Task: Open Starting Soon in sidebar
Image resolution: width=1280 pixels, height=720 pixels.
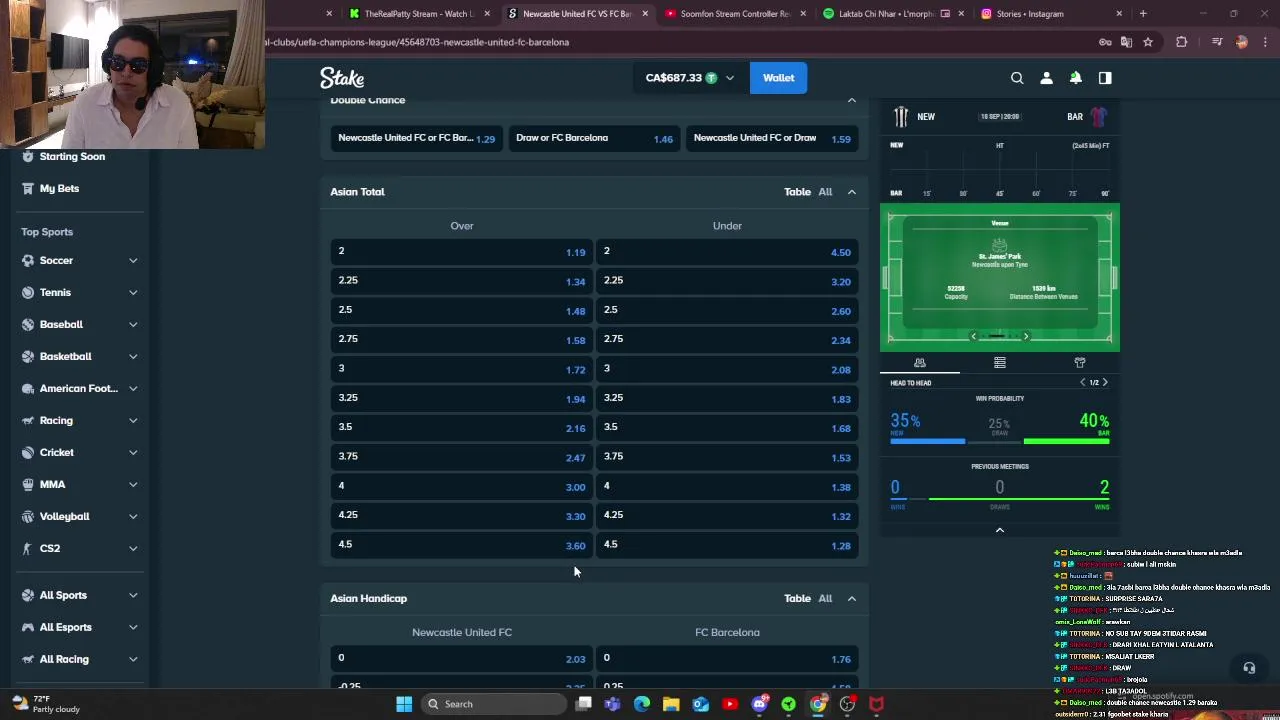Action: click(72, 156)
